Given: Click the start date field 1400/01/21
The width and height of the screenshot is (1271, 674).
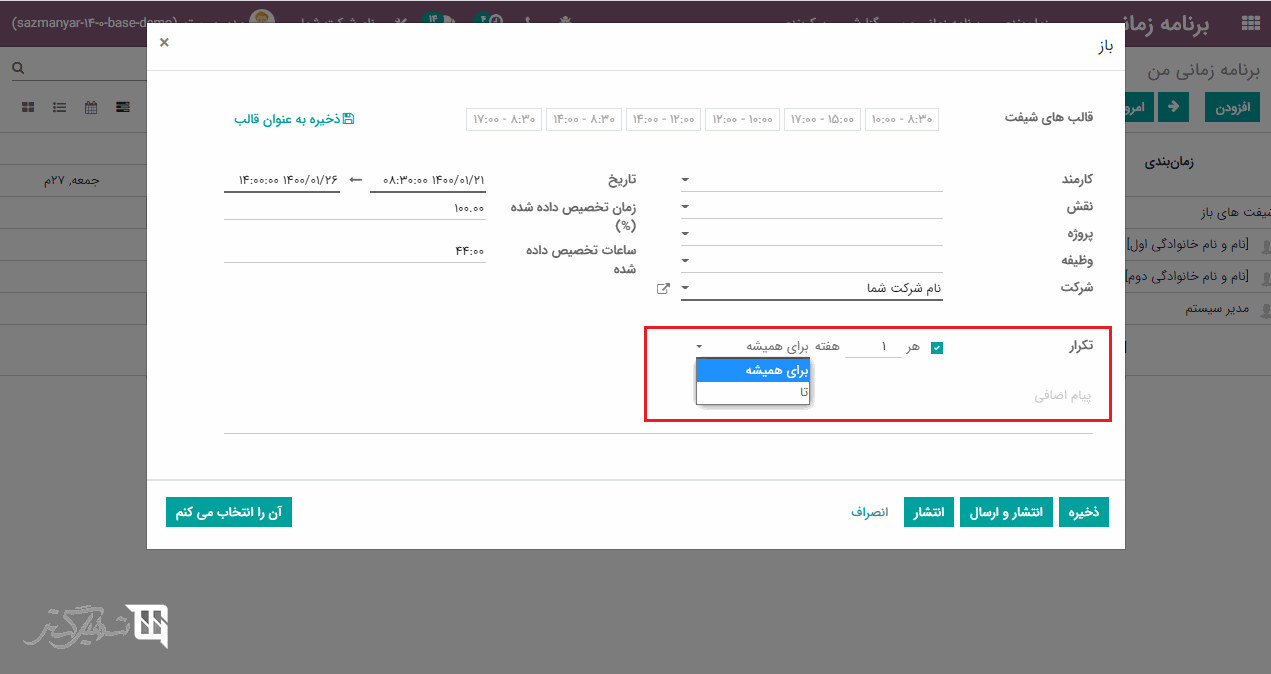Looking at the screenshot, I should click(x=428, y=180).
